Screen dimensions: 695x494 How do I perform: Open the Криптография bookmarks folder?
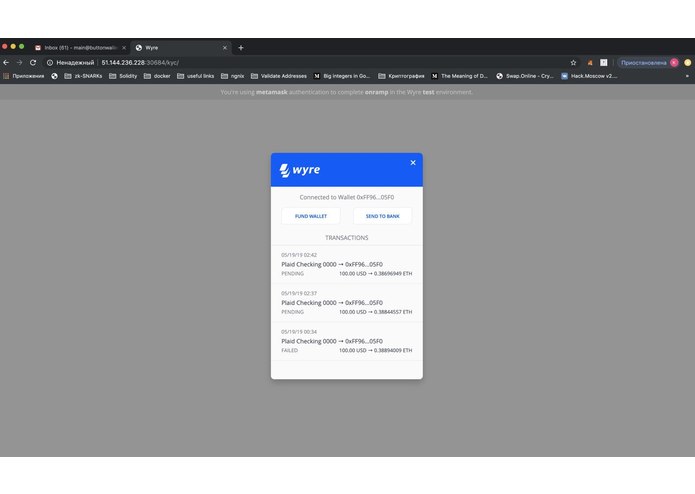401,76
